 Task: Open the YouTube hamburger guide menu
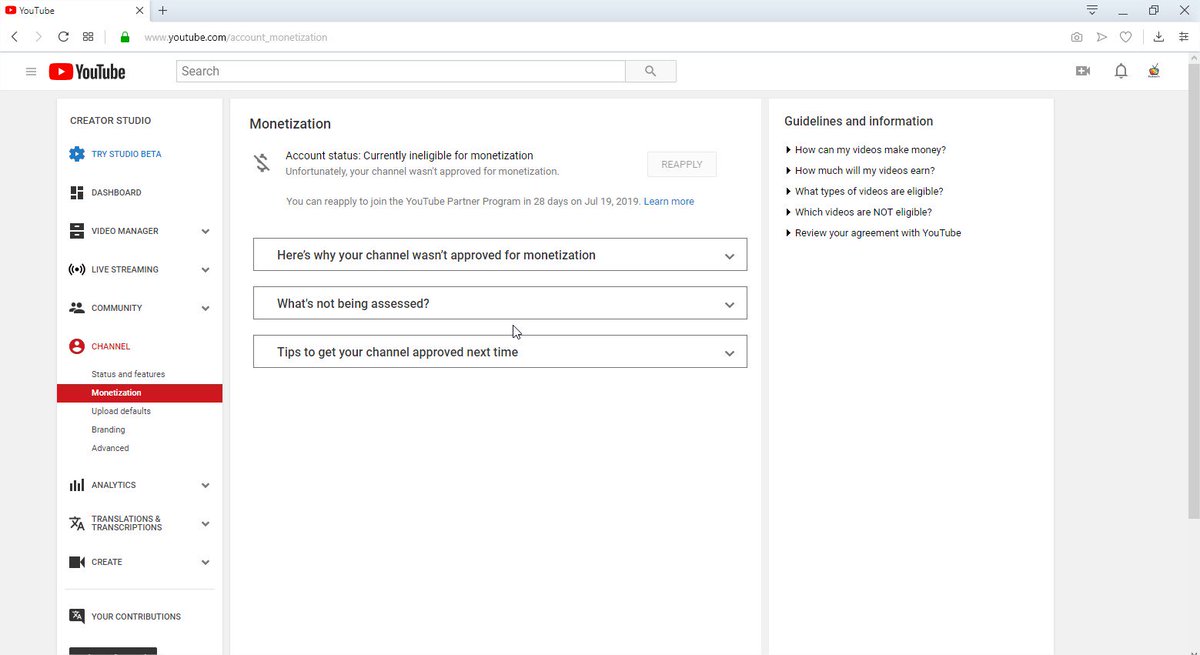click(x=31, y=72)
